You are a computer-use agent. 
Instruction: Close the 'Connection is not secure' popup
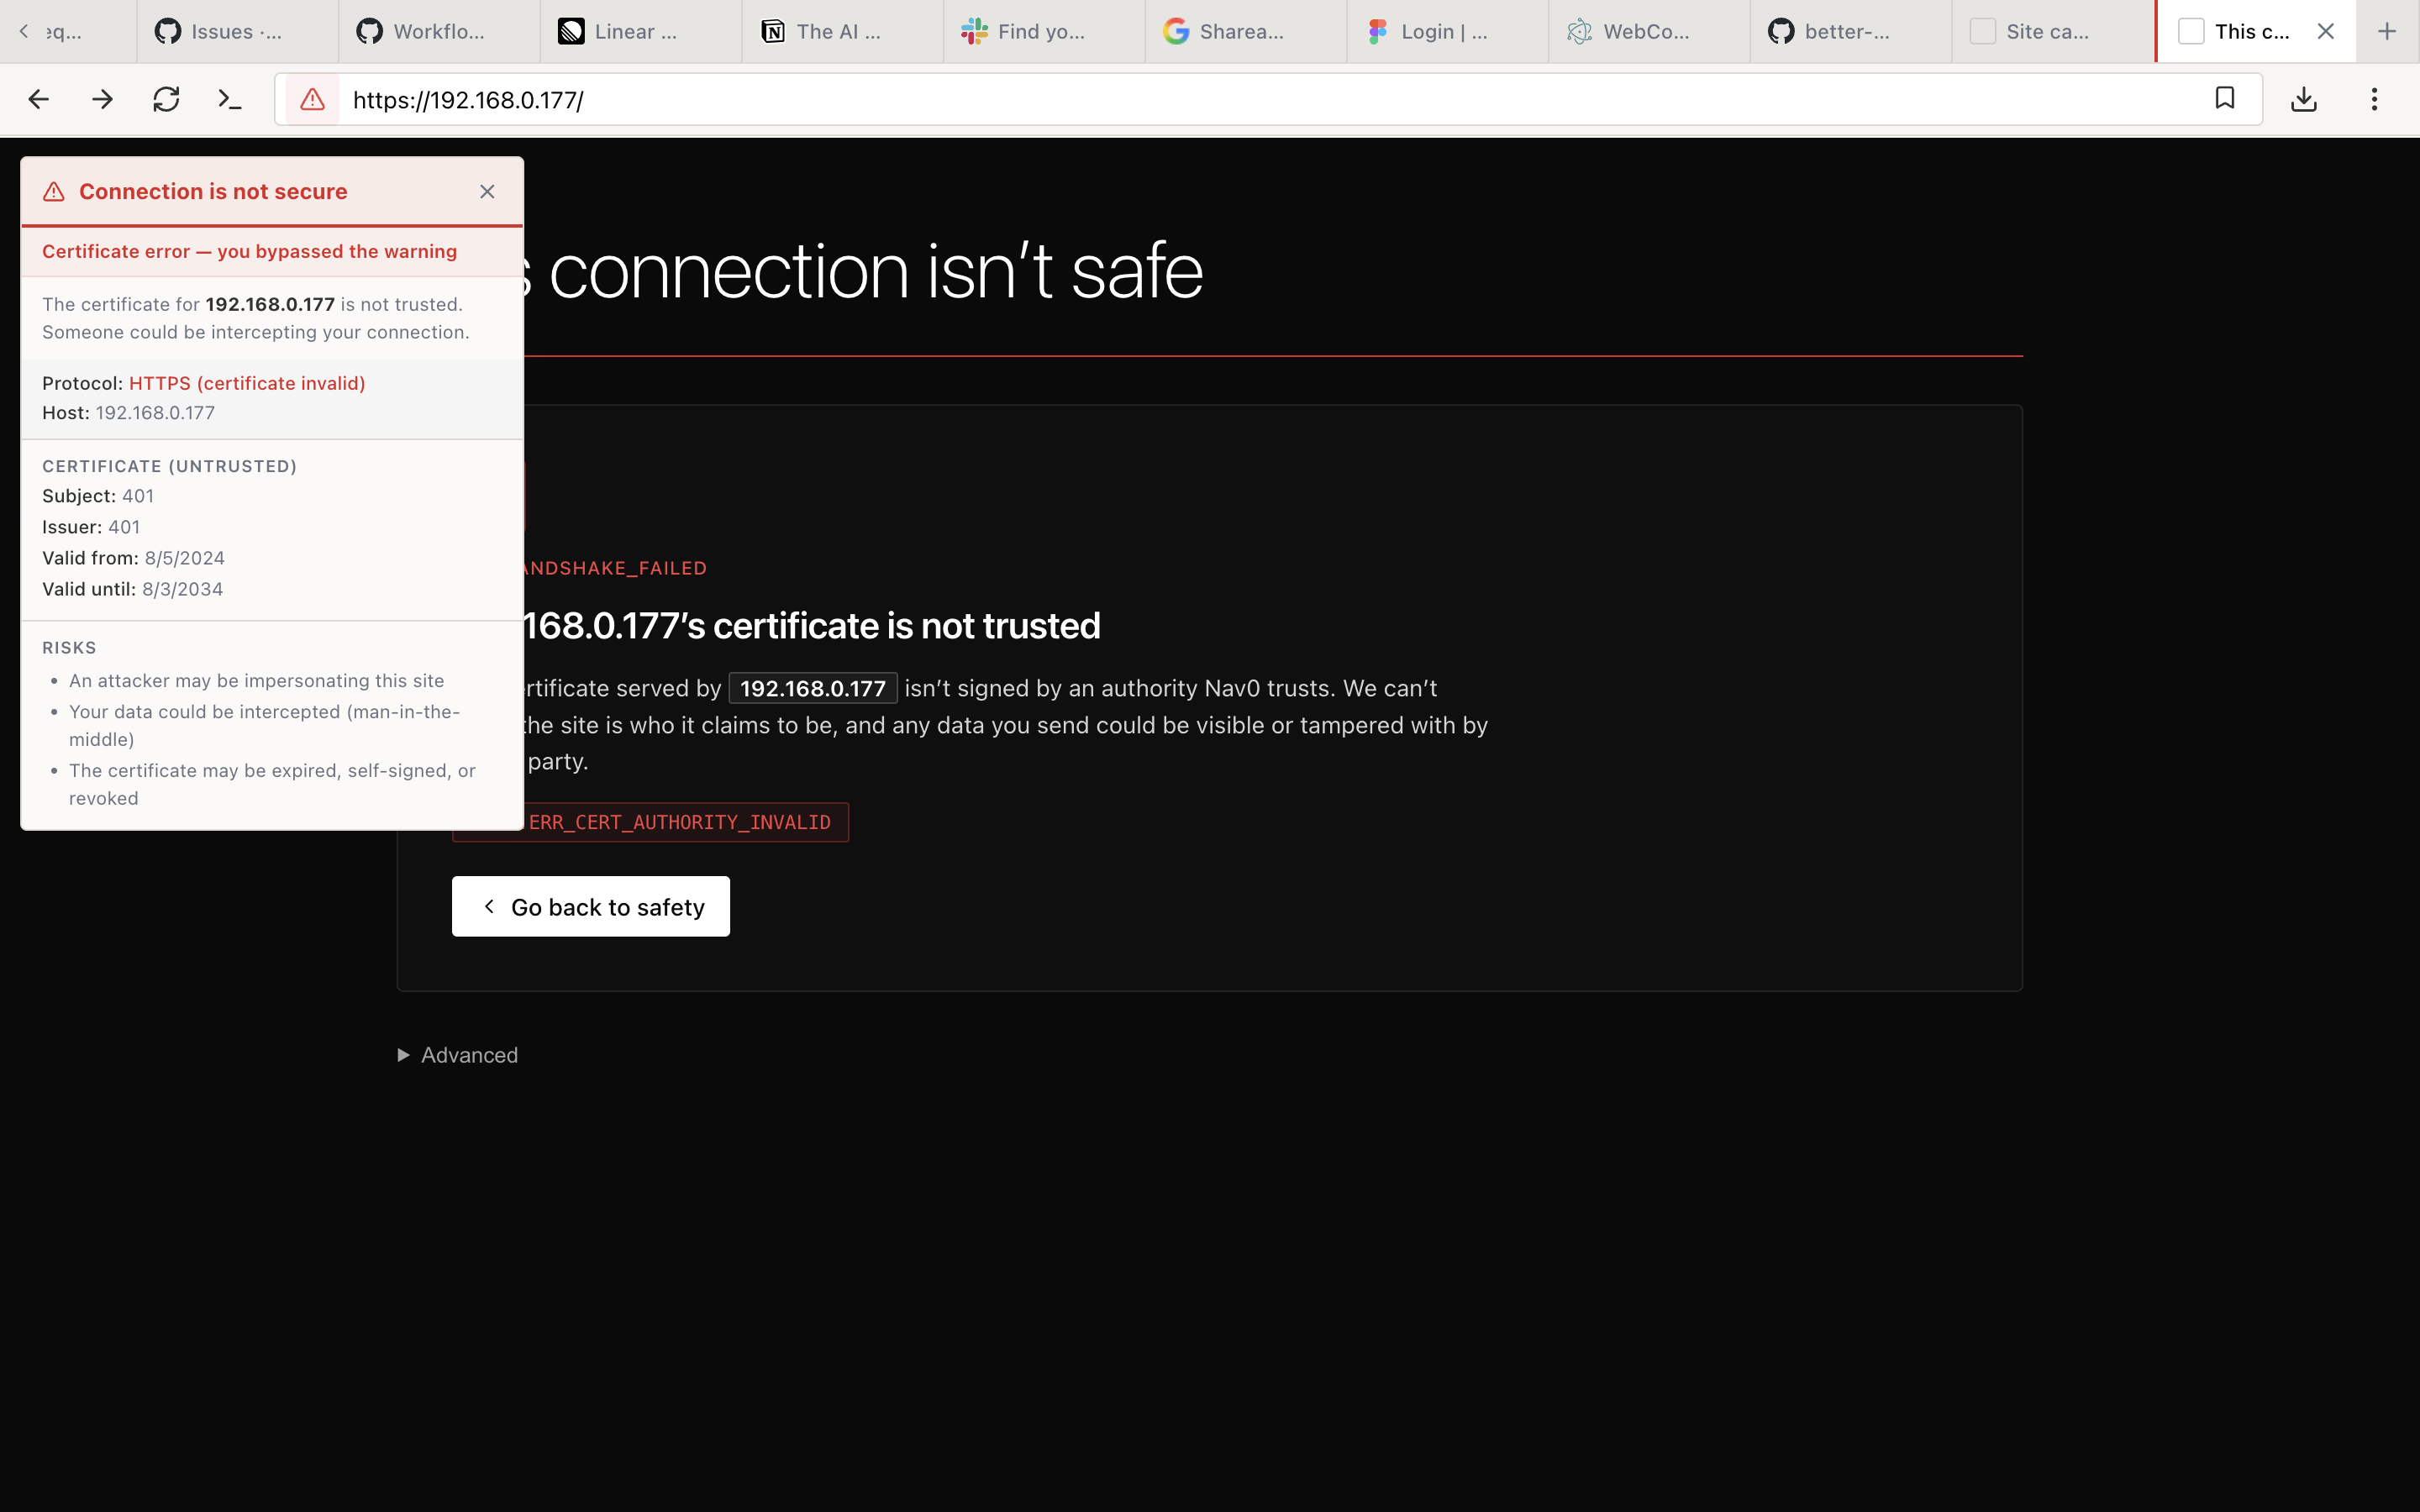[x=487, y=191]
